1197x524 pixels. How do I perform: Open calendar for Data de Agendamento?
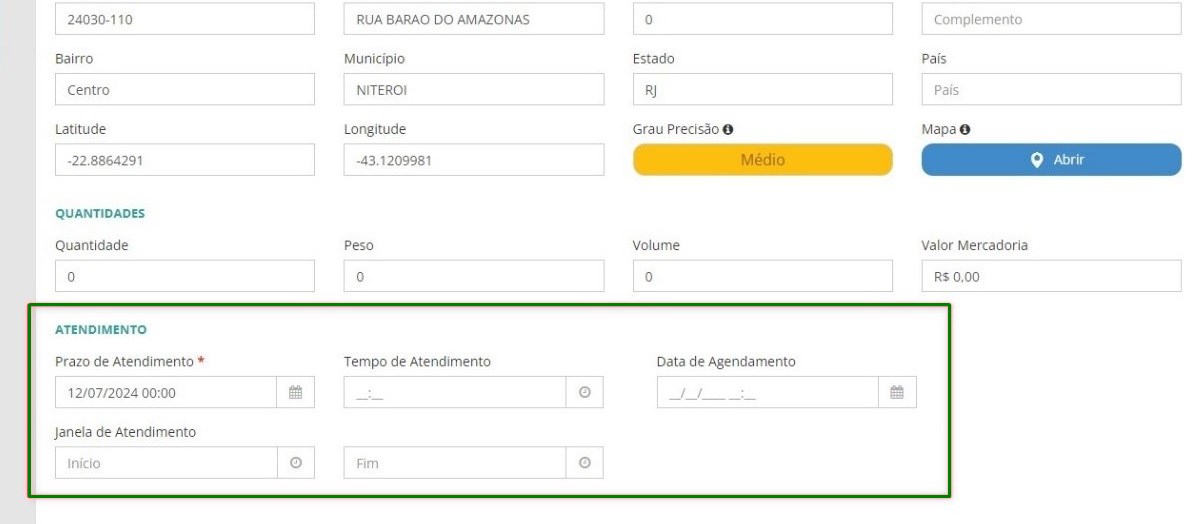(897, 393)
